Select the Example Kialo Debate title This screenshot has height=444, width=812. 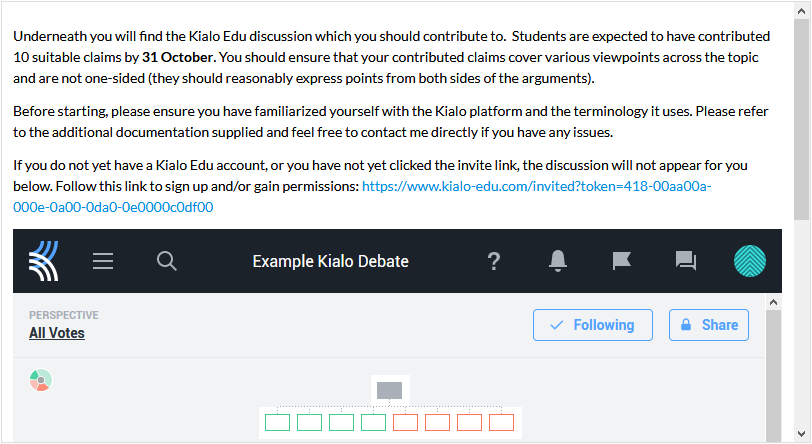330,261
